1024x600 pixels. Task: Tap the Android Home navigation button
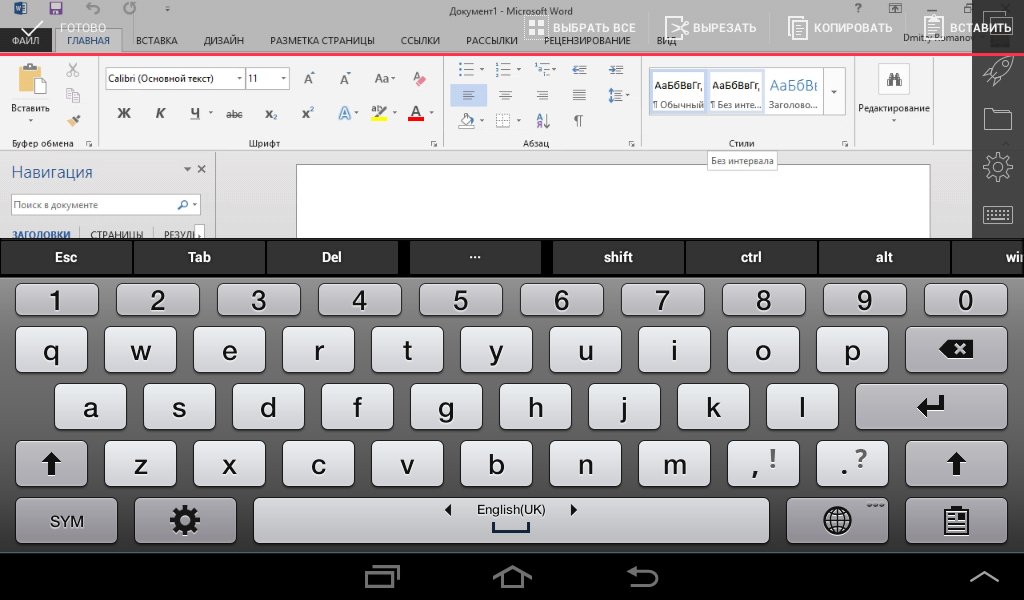point(512,576)
